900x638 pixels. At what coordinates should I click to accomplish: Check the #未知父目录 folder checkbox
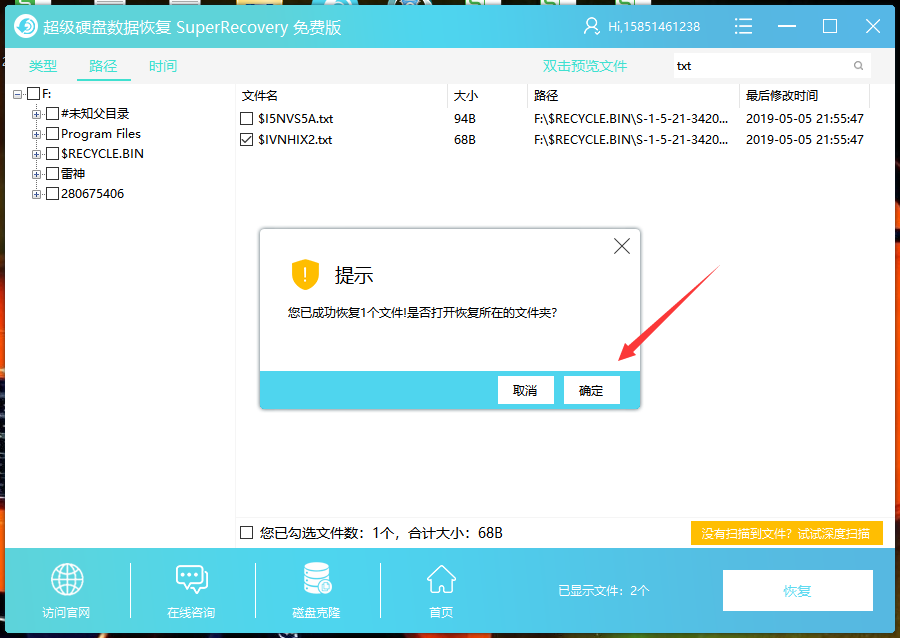(x=52, y=114)
